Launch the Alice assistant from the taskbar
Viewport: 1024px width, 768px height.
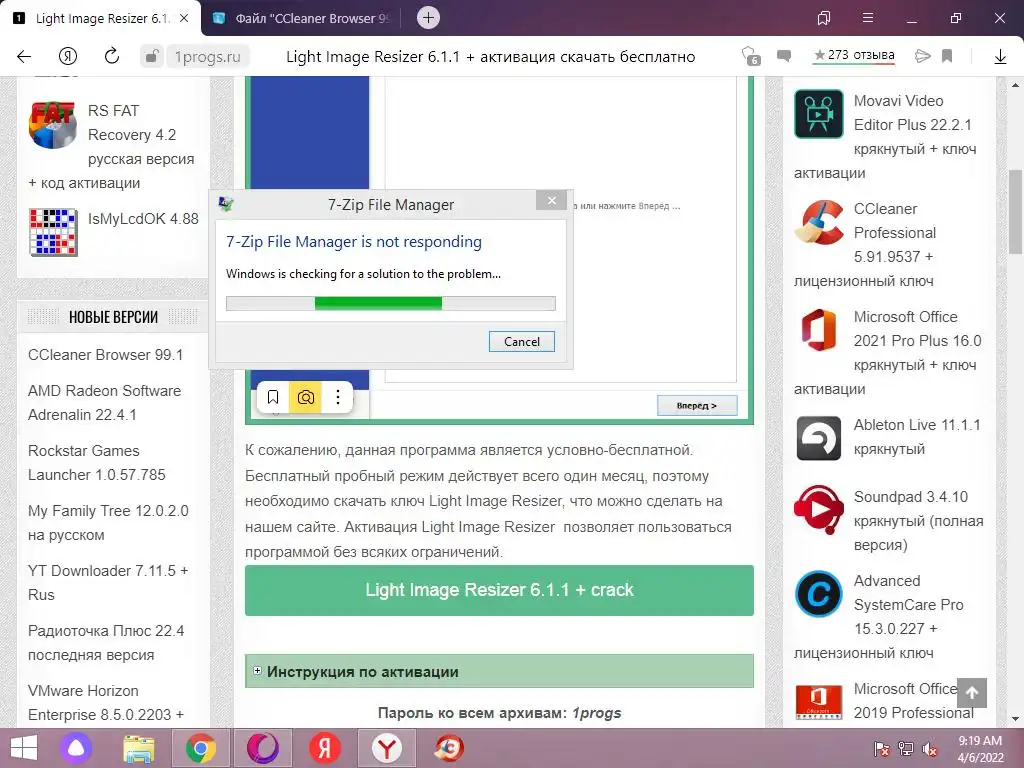pyautogui.click(x=76, y=748)
